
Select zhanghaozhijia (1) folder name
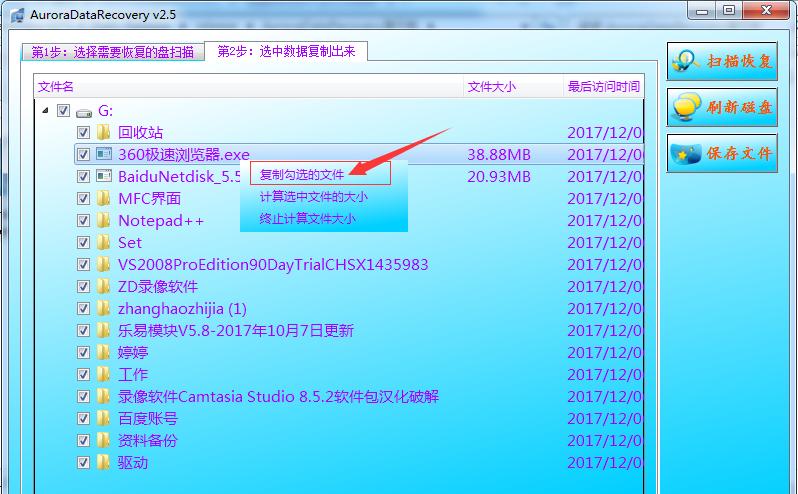pos(182,308)
